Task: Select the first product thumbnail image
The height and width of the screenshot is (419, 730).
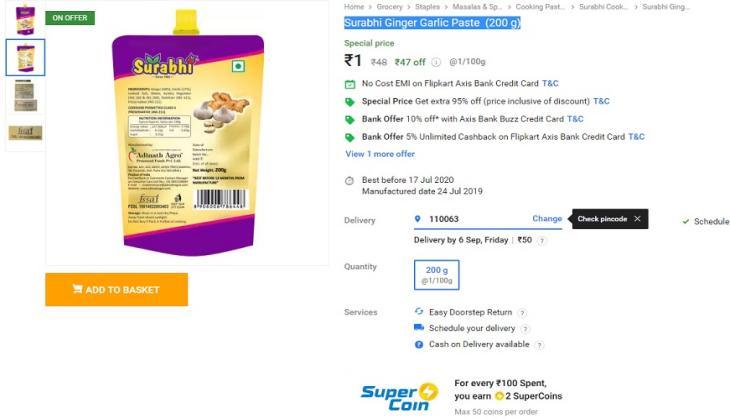Action: click(x=25, y=20)
